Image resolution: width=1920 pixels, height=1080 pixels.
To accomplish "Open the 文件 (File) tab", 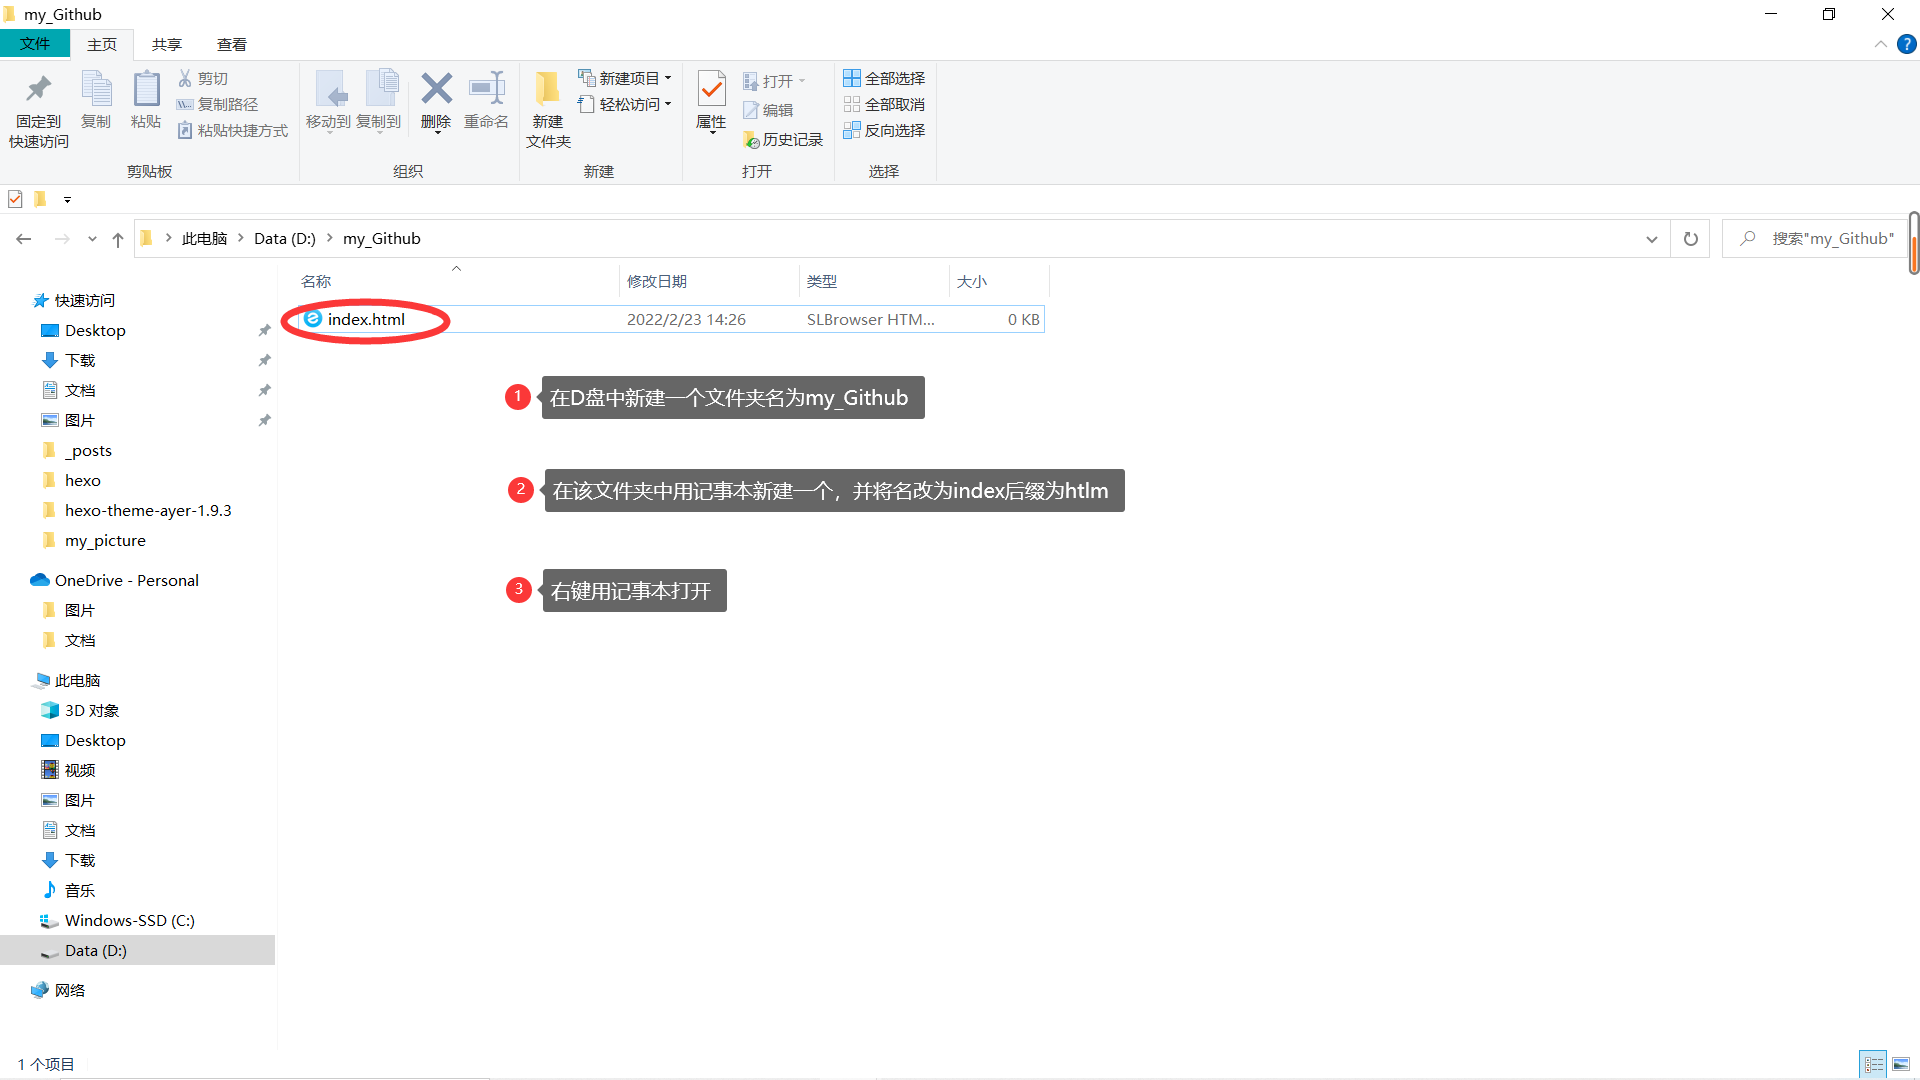I will (x=35, y=44).
